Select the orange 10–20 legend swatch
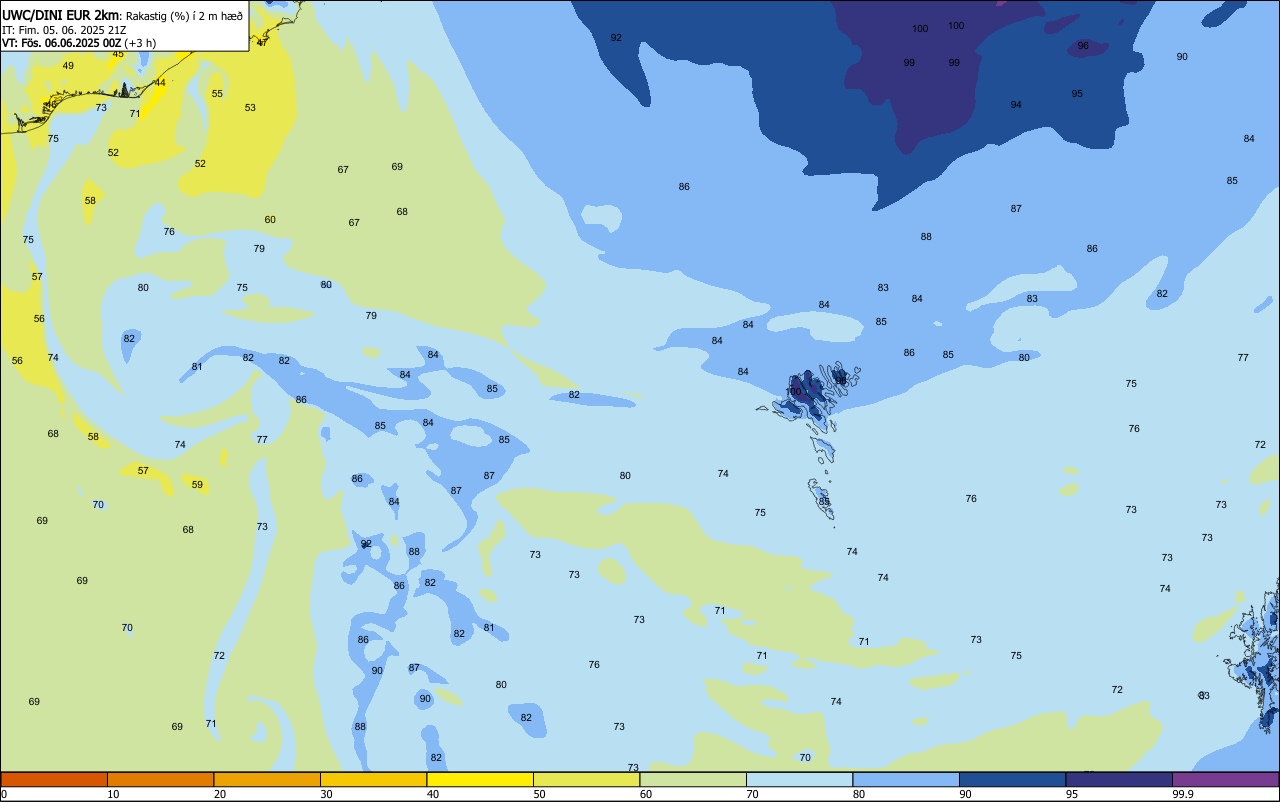Viewport: 1280px width, 802px height. tap(160, 779)
